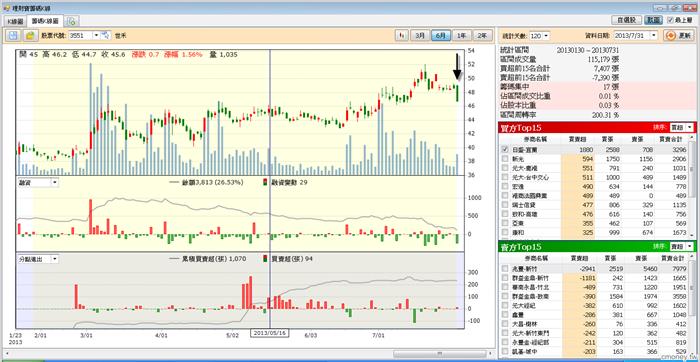This screenshot has height=362, width=700.
Task: Select the 亞東 buyer row name
Action: click(518, 224)
